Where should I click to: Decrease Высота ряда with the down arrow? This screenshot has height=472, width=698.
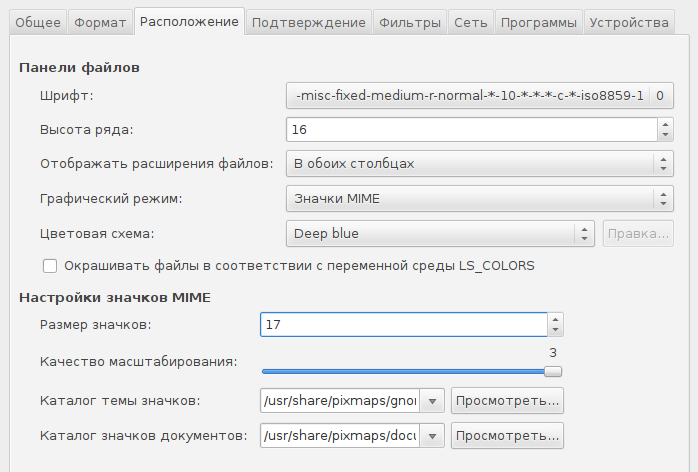(666, 135)
